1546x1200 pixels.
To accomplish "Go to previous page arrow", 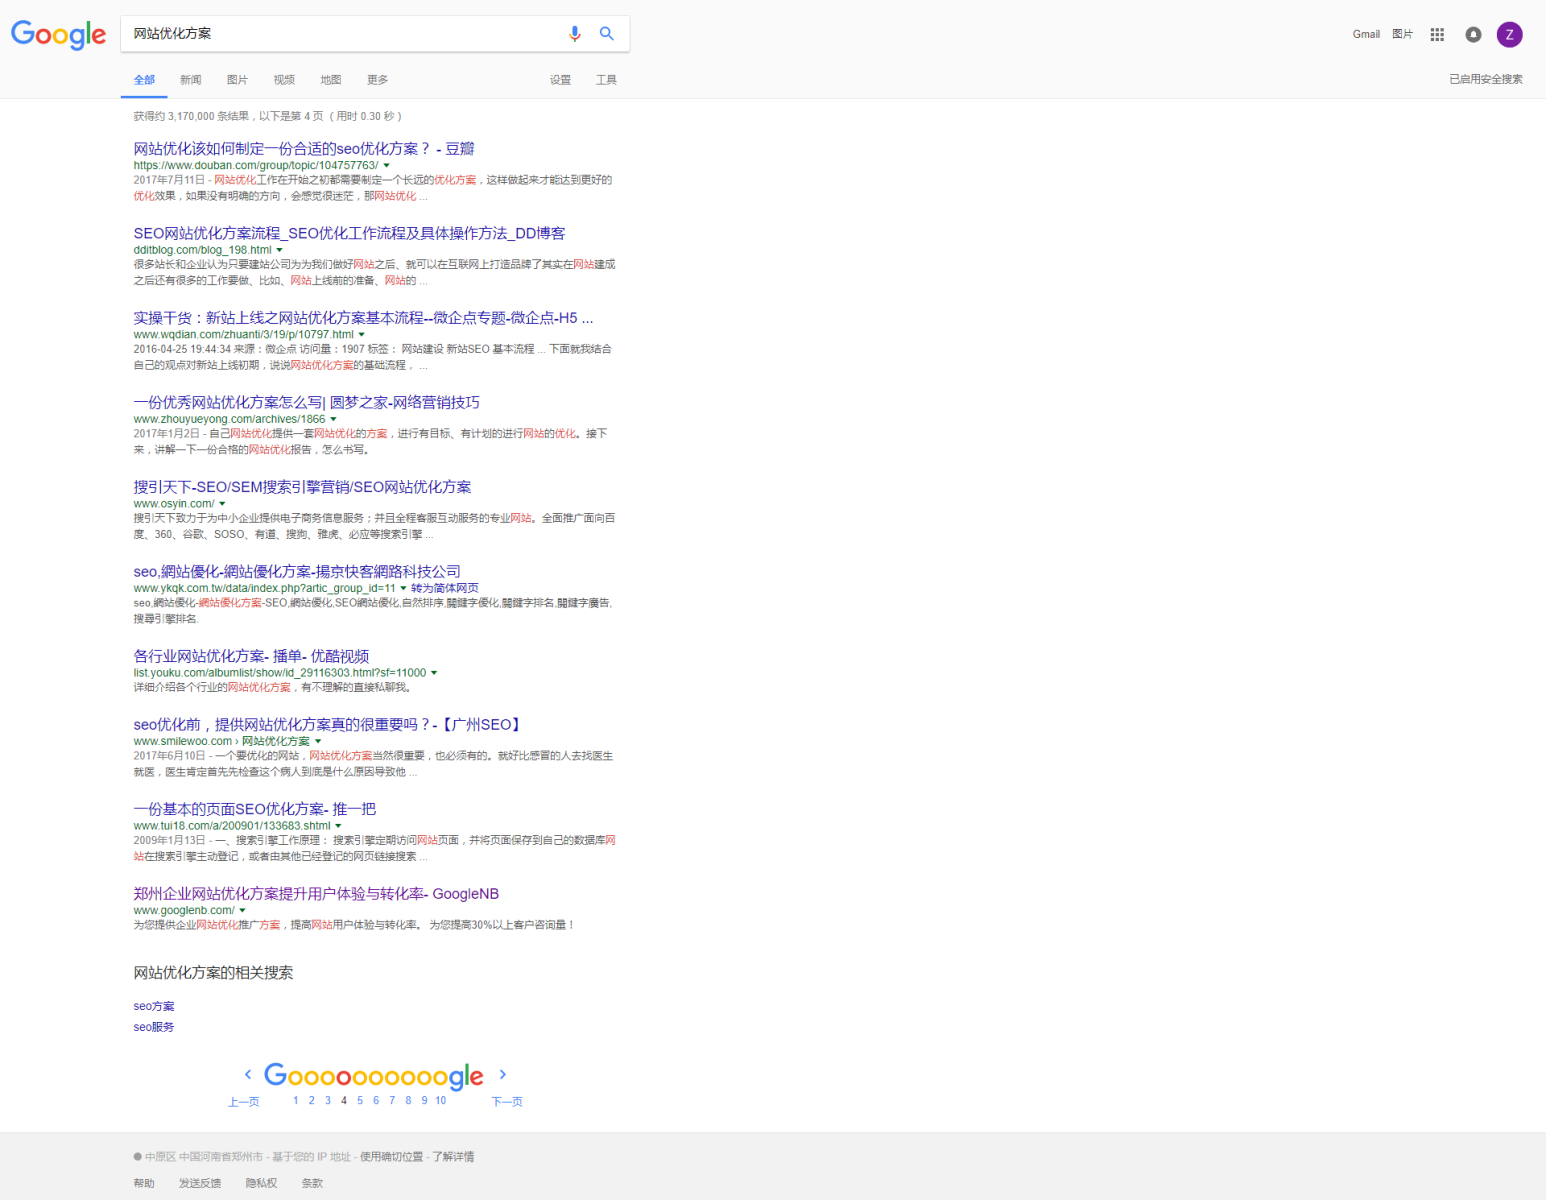I will click(x=248, y=1074).
